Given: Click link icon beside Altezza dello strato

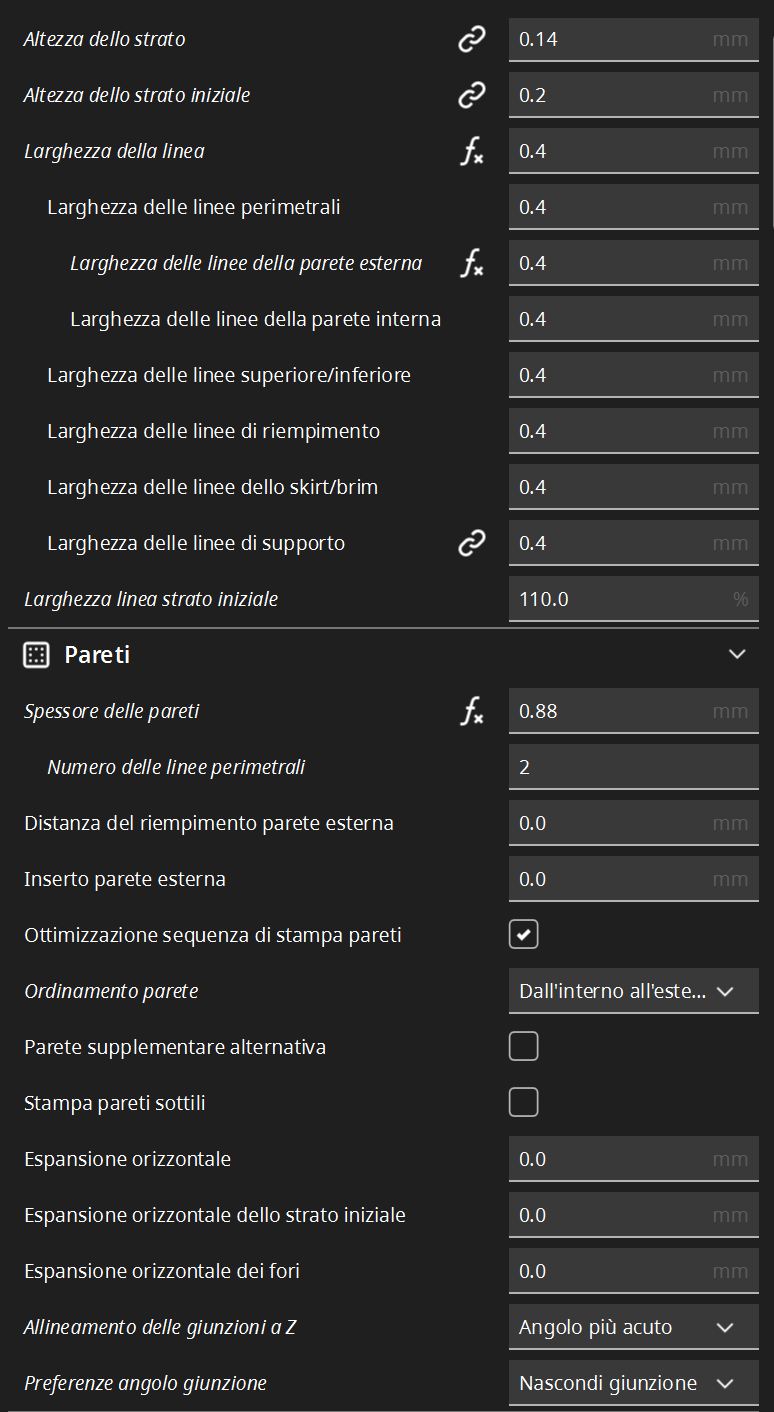Looking at the screenshot, I should (x=471, y=39).
